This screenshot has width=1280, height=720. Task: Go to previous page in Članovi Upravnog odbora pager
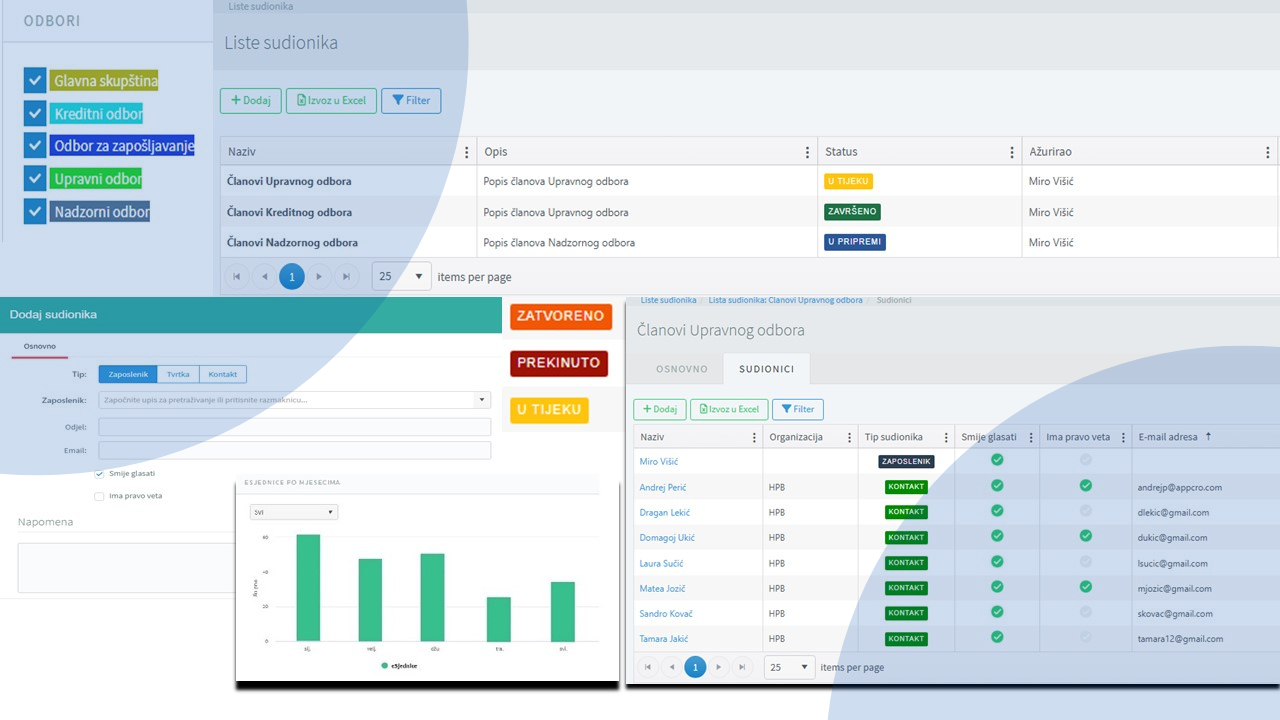pyautogui.click(x=671, y=666)
